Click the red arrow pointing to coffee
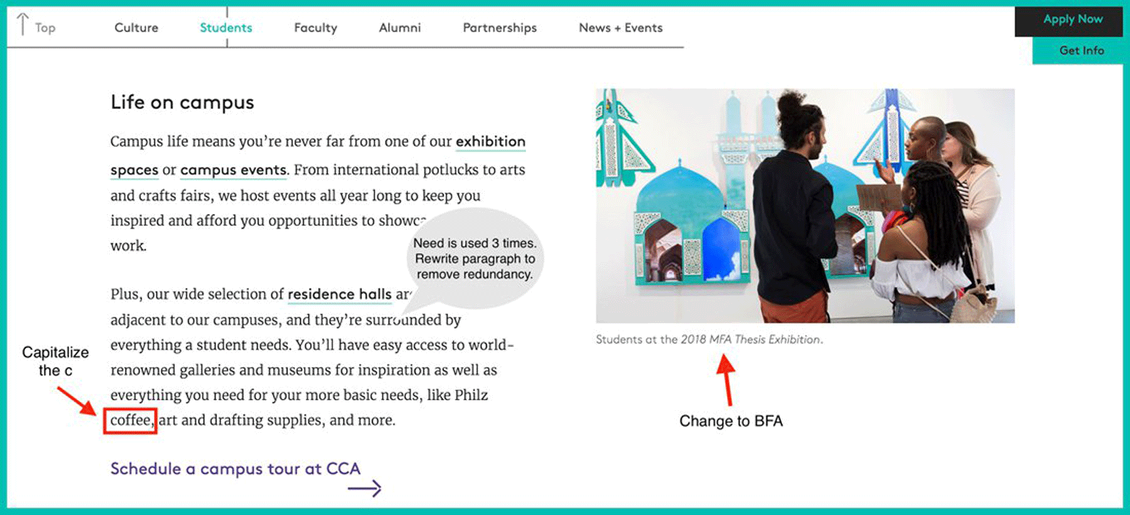 76,400
